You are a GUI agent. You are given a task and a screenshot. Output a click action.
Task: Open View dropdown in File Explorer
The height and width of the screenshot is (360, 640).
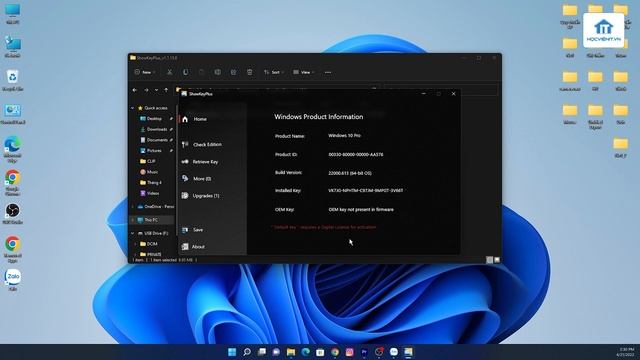click(304, 72)
